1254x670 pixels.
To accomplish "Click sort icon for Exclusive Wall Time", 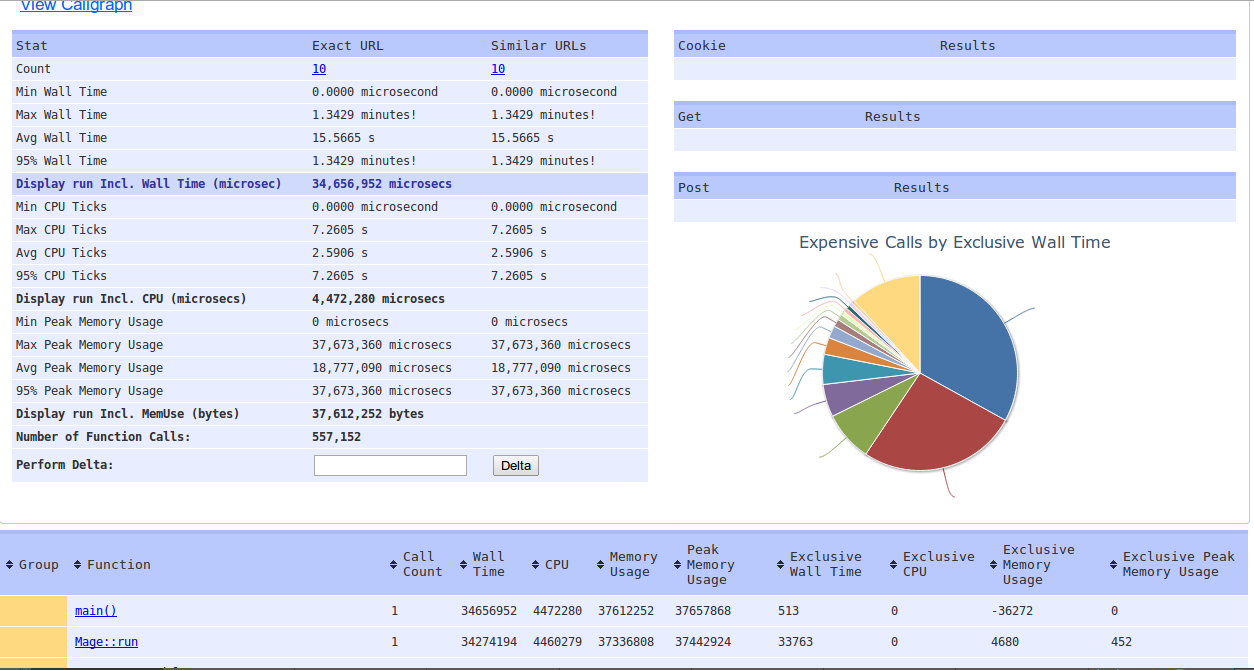I will pyautogui.click(x=781, y=565).
